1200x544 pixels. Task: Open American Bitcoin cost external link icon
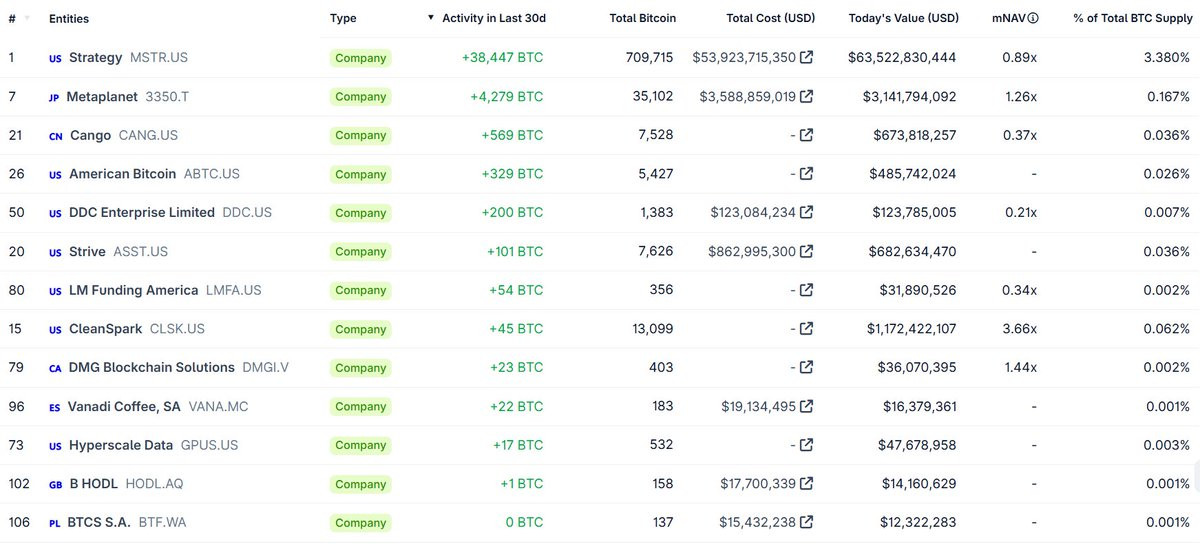pos(806,173)
